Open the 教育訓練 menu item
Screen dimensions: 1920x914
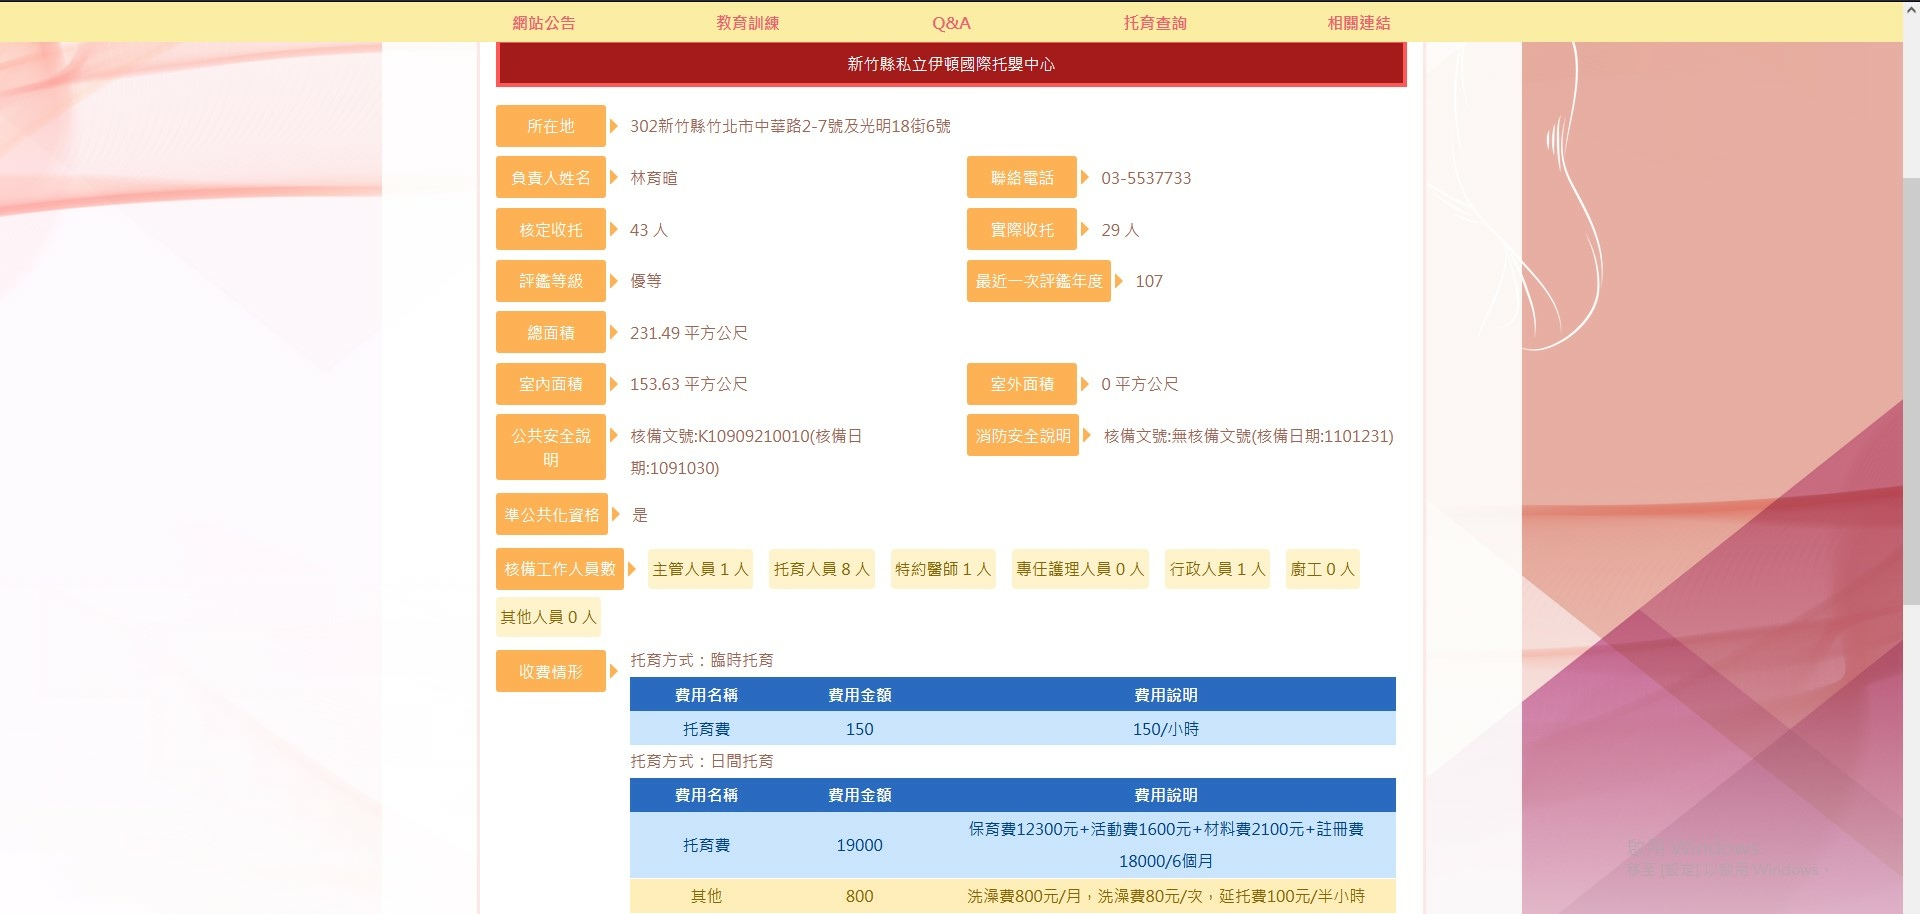747,22
